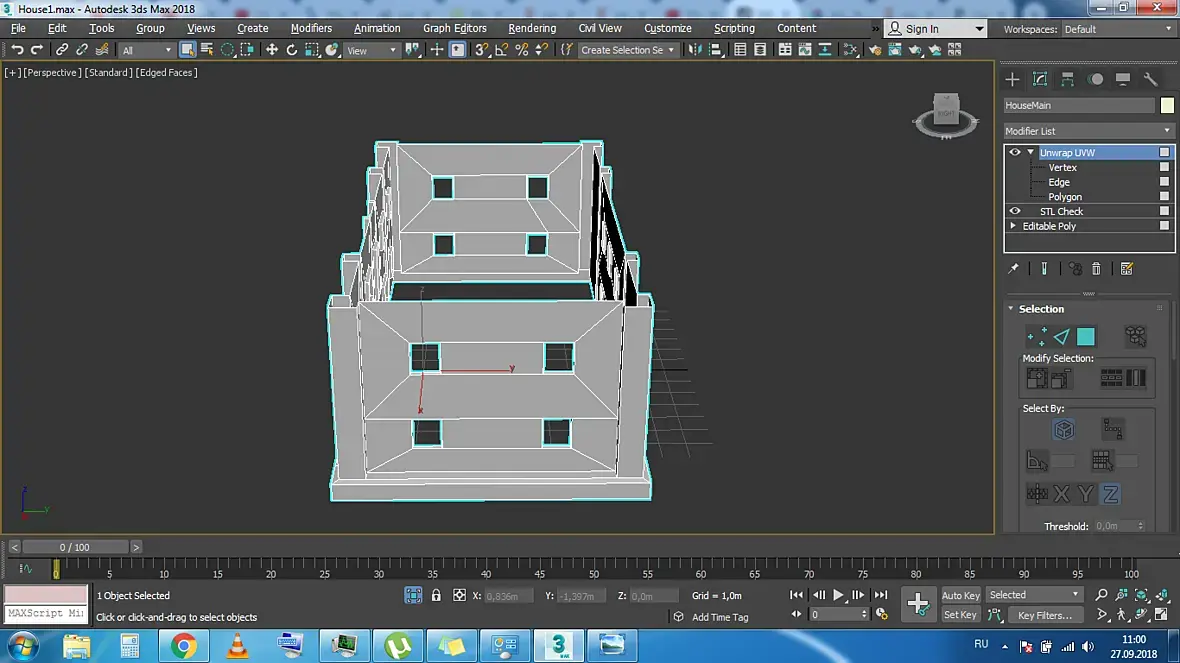Open the Modifier List dropdown
This screenshot has height=663, width=1180.
pyautogui.click(x=1088, y=131)
